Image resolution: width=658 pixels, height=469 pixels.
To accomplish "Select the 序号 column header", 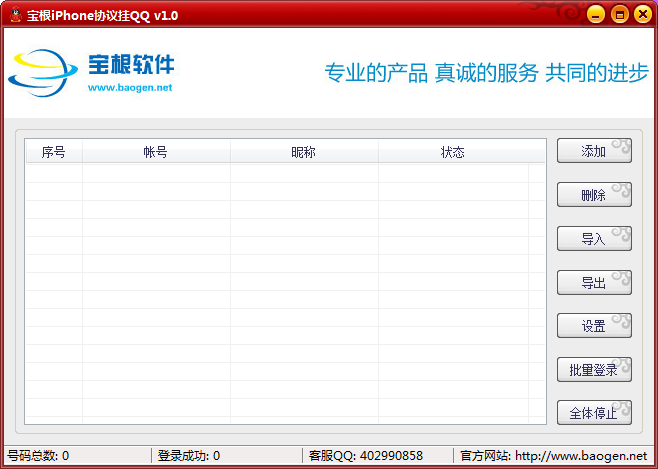I will point(54,151).
